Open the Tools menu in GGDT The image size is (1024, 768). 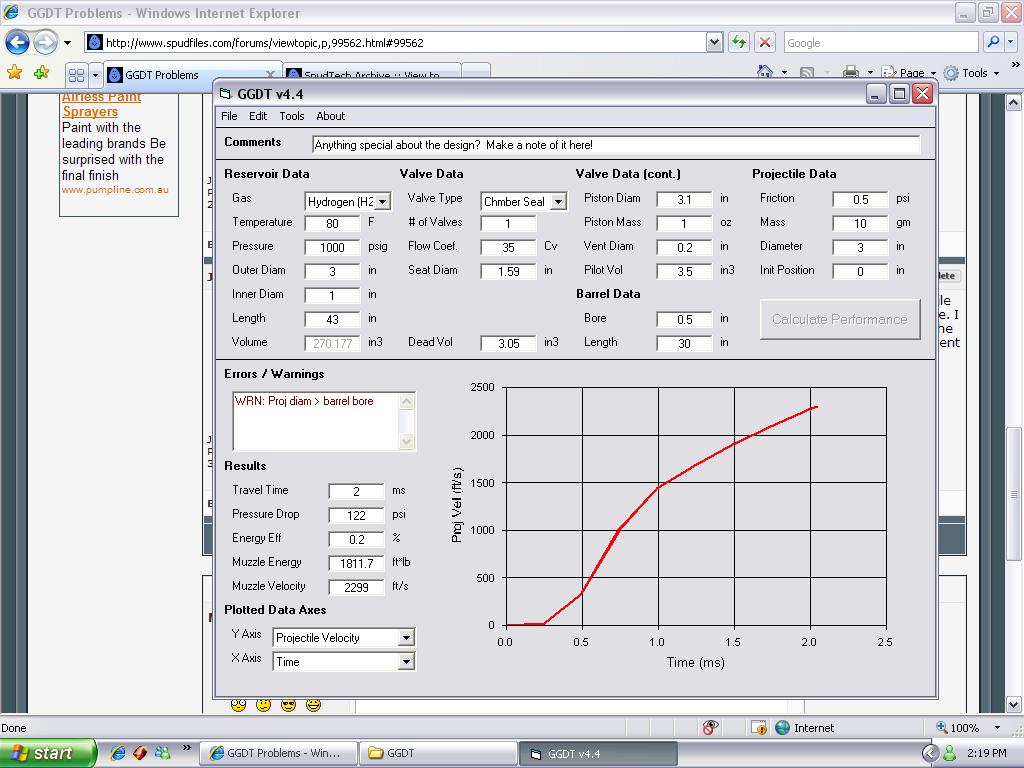[291, 116]
